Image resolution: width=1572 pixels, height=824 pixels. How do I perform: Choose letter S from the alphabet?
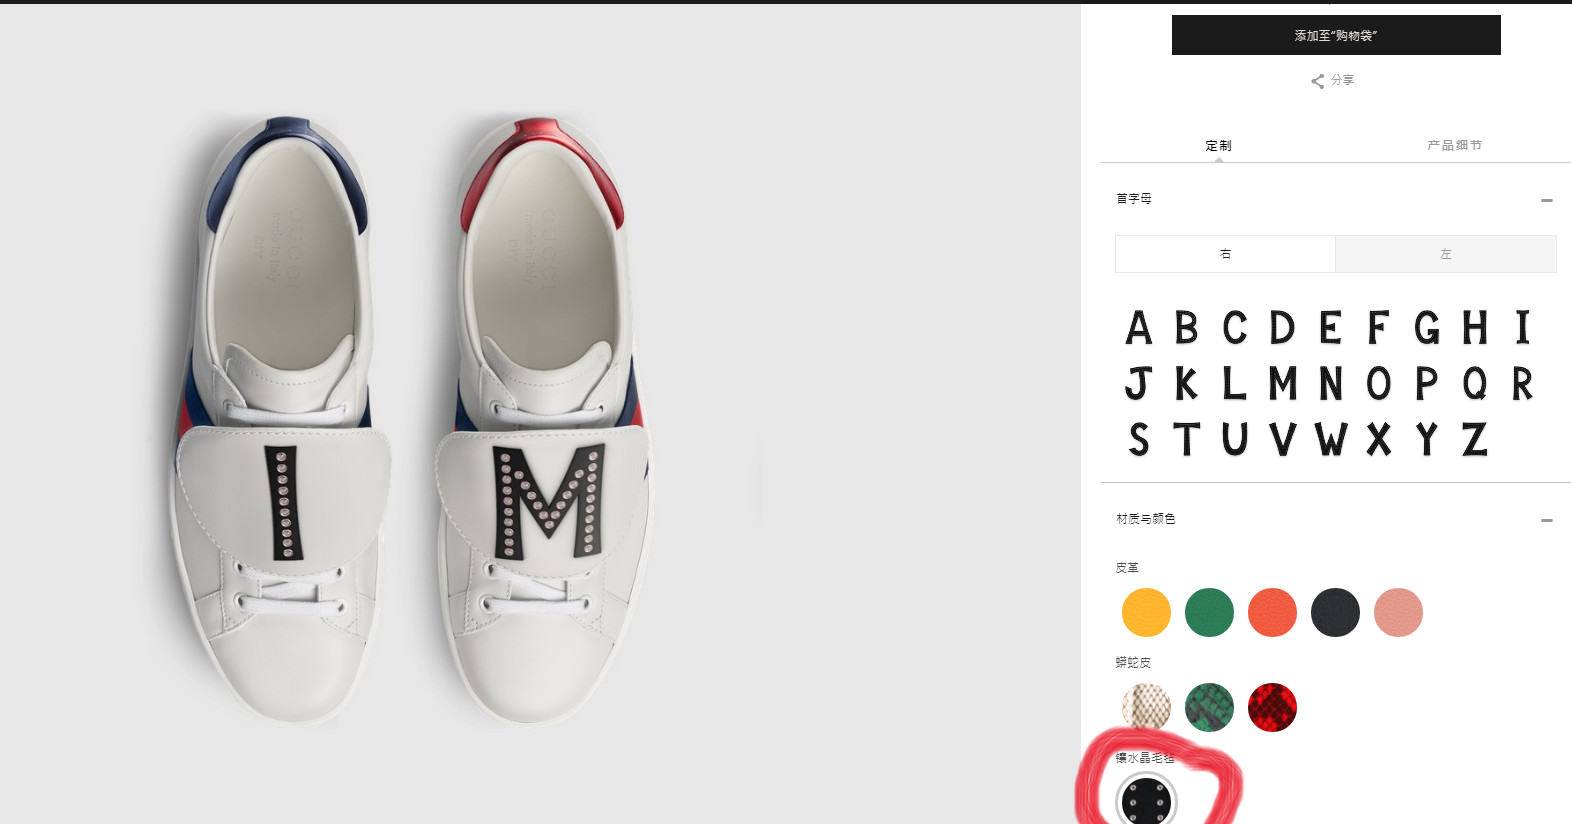[x=1138, y=440]
